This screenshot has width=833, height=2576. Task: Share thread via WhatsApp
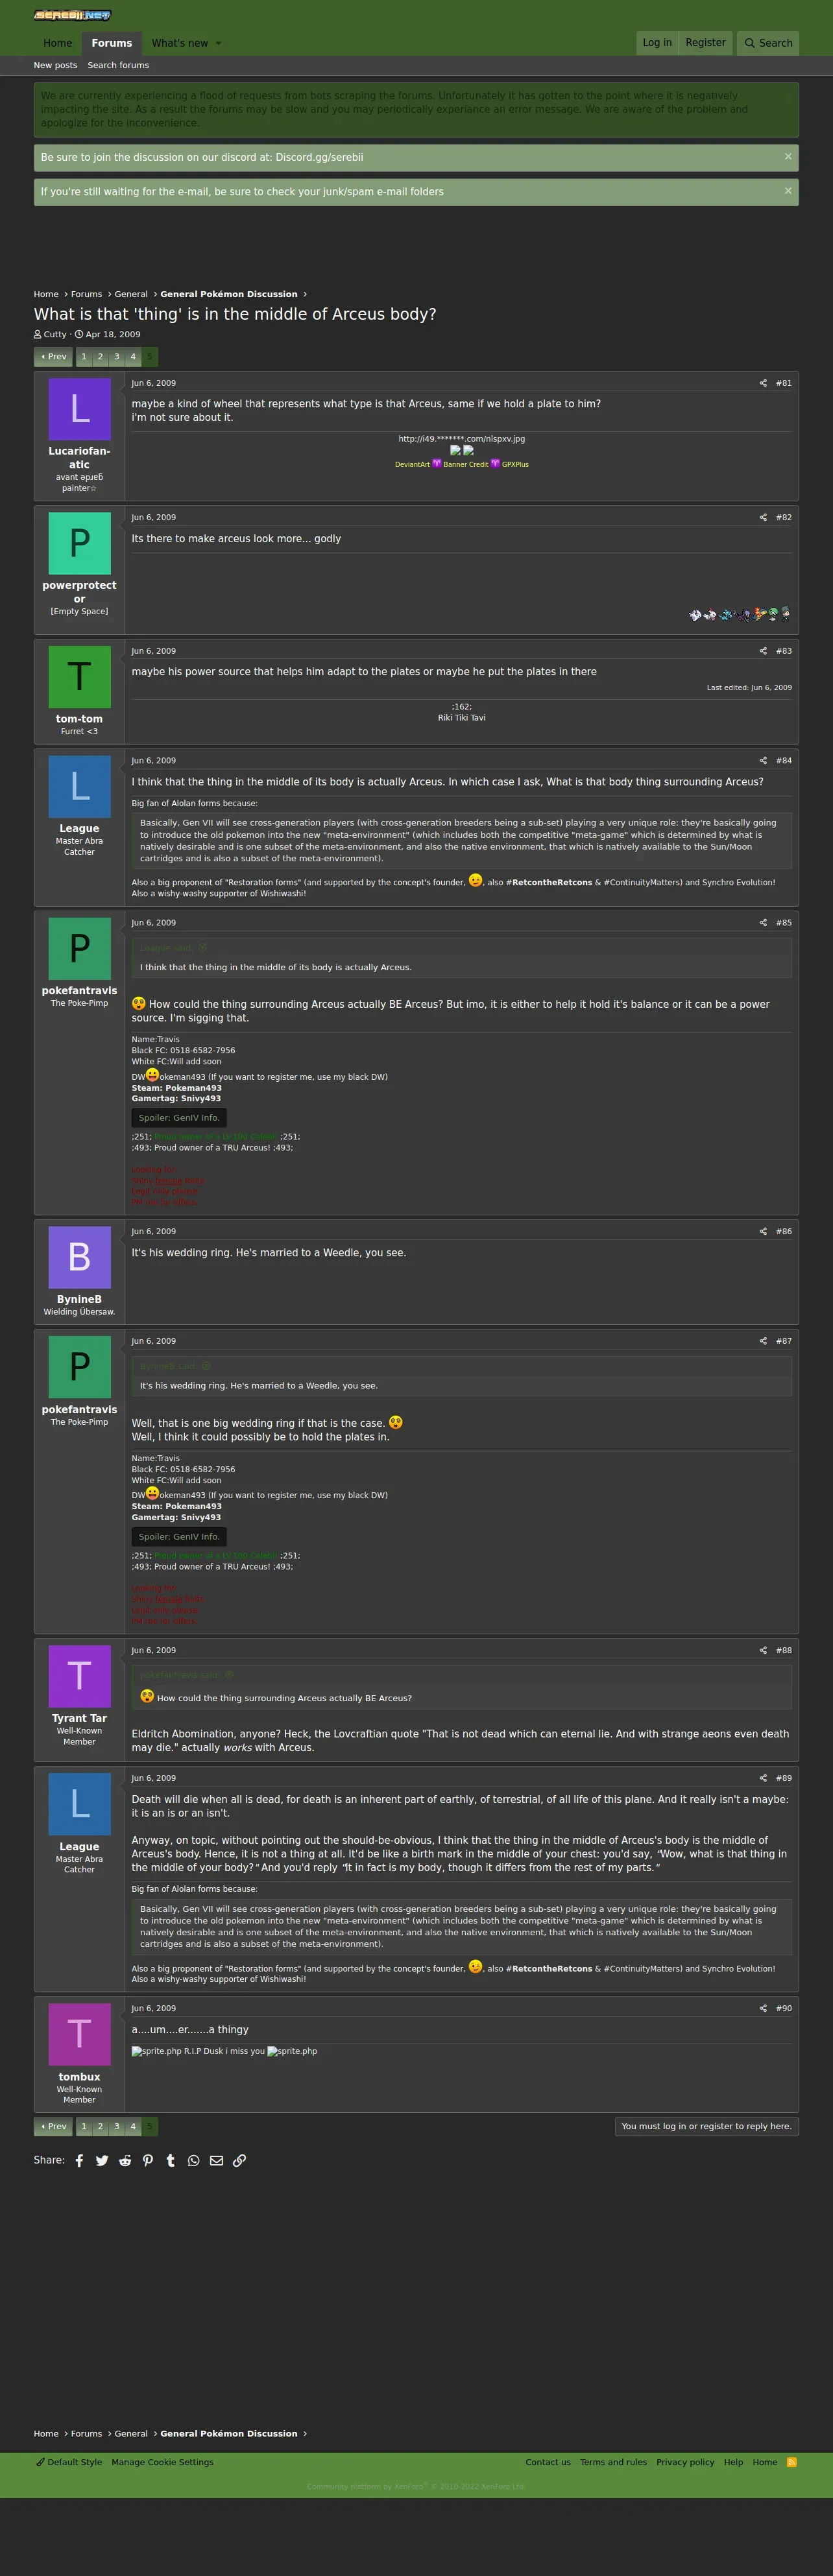point(194,2160)
